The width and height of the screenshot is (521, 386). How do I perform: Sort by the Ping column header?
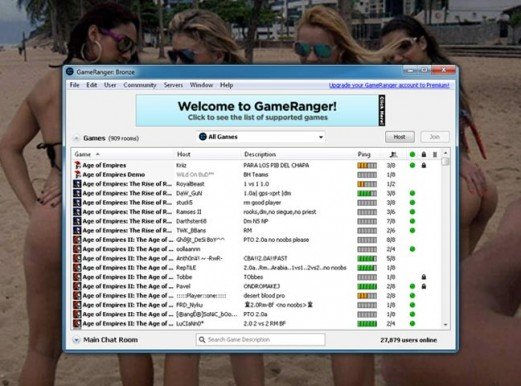pyautogui.click(x=364, y=154)
